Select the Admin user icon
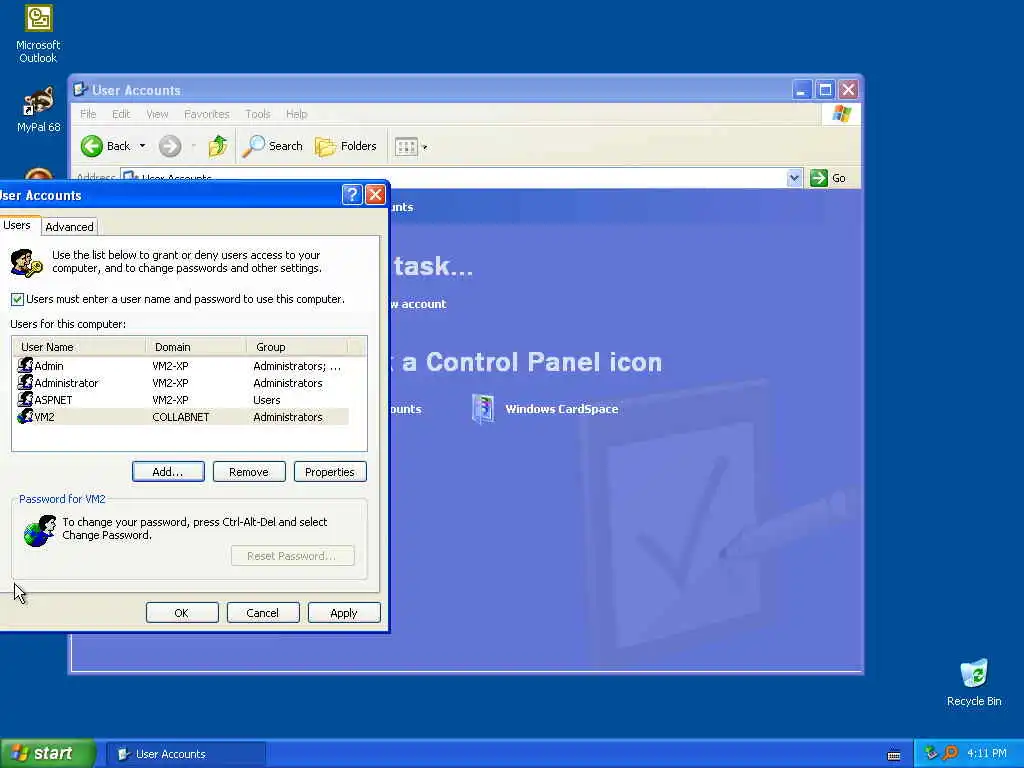The width and height of the screenshot is (1024, 768). click(25, 365)
